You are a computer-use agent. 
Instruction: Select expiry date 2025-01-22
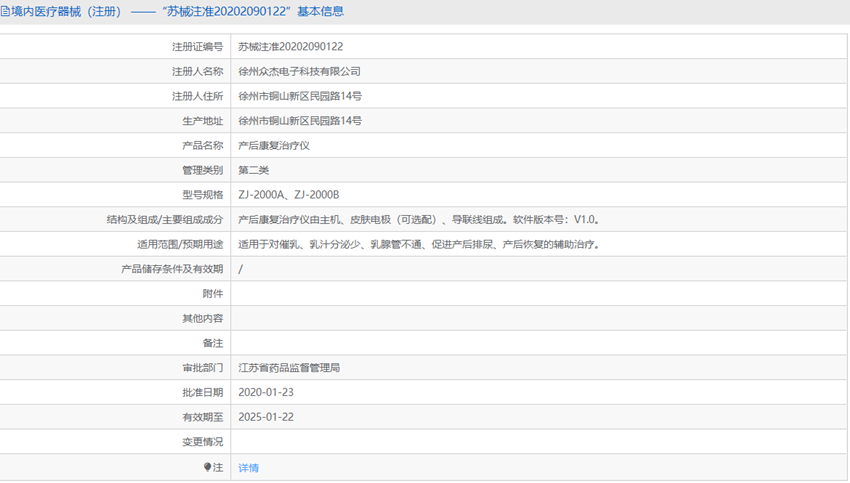pos(266,417)
